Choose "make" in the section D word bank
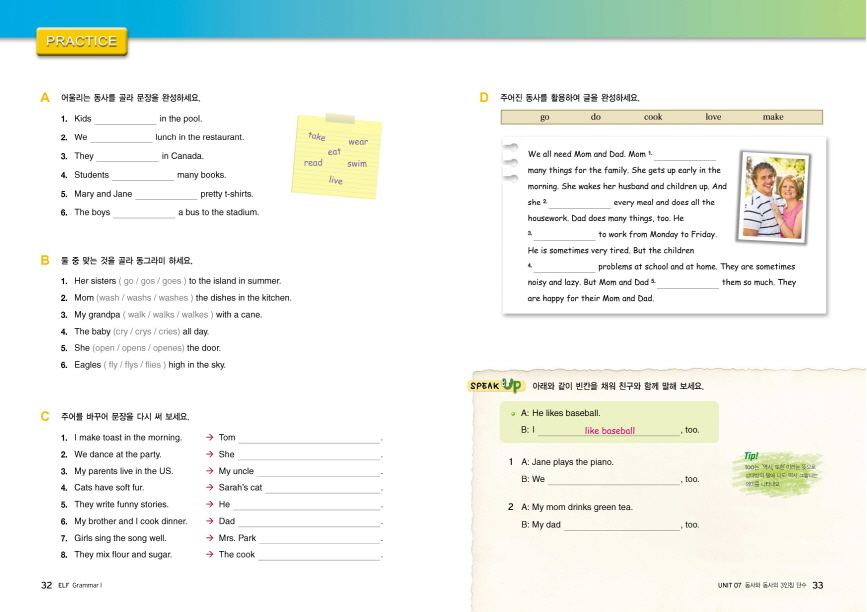 (x=773, y=118)
